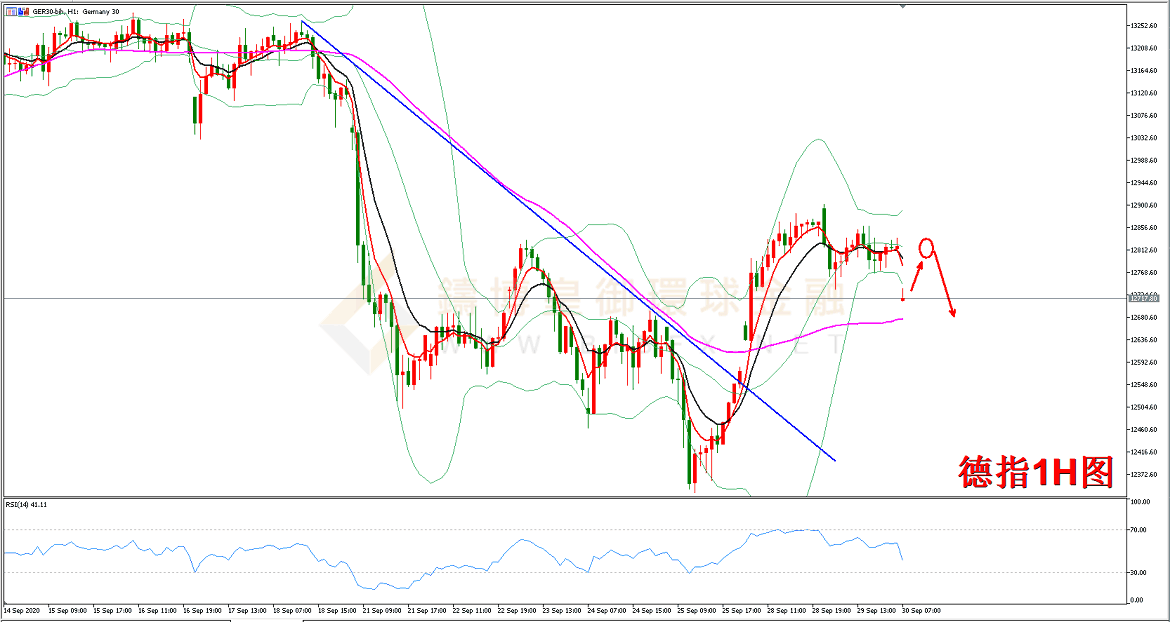Click the red downward arrow annotation
Viewport: 1170px width, 622px height.
(945, 291)
